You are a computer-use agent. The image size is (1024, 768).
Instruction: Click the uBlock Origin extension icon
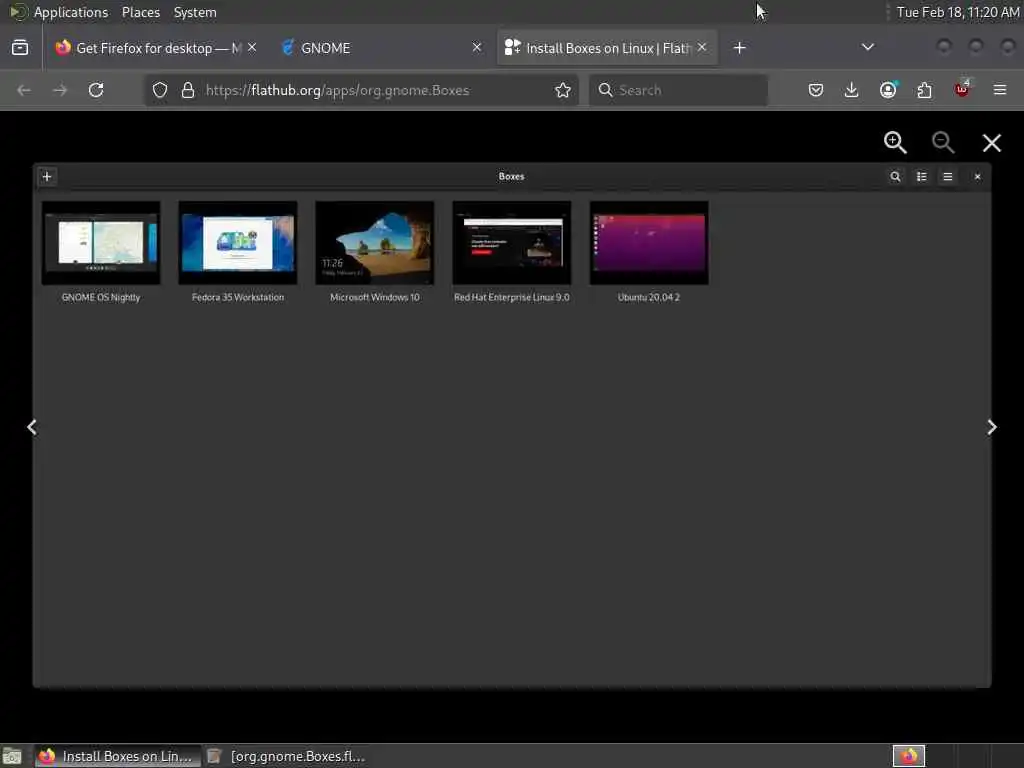pyautogui.click(x=962, y=89)
